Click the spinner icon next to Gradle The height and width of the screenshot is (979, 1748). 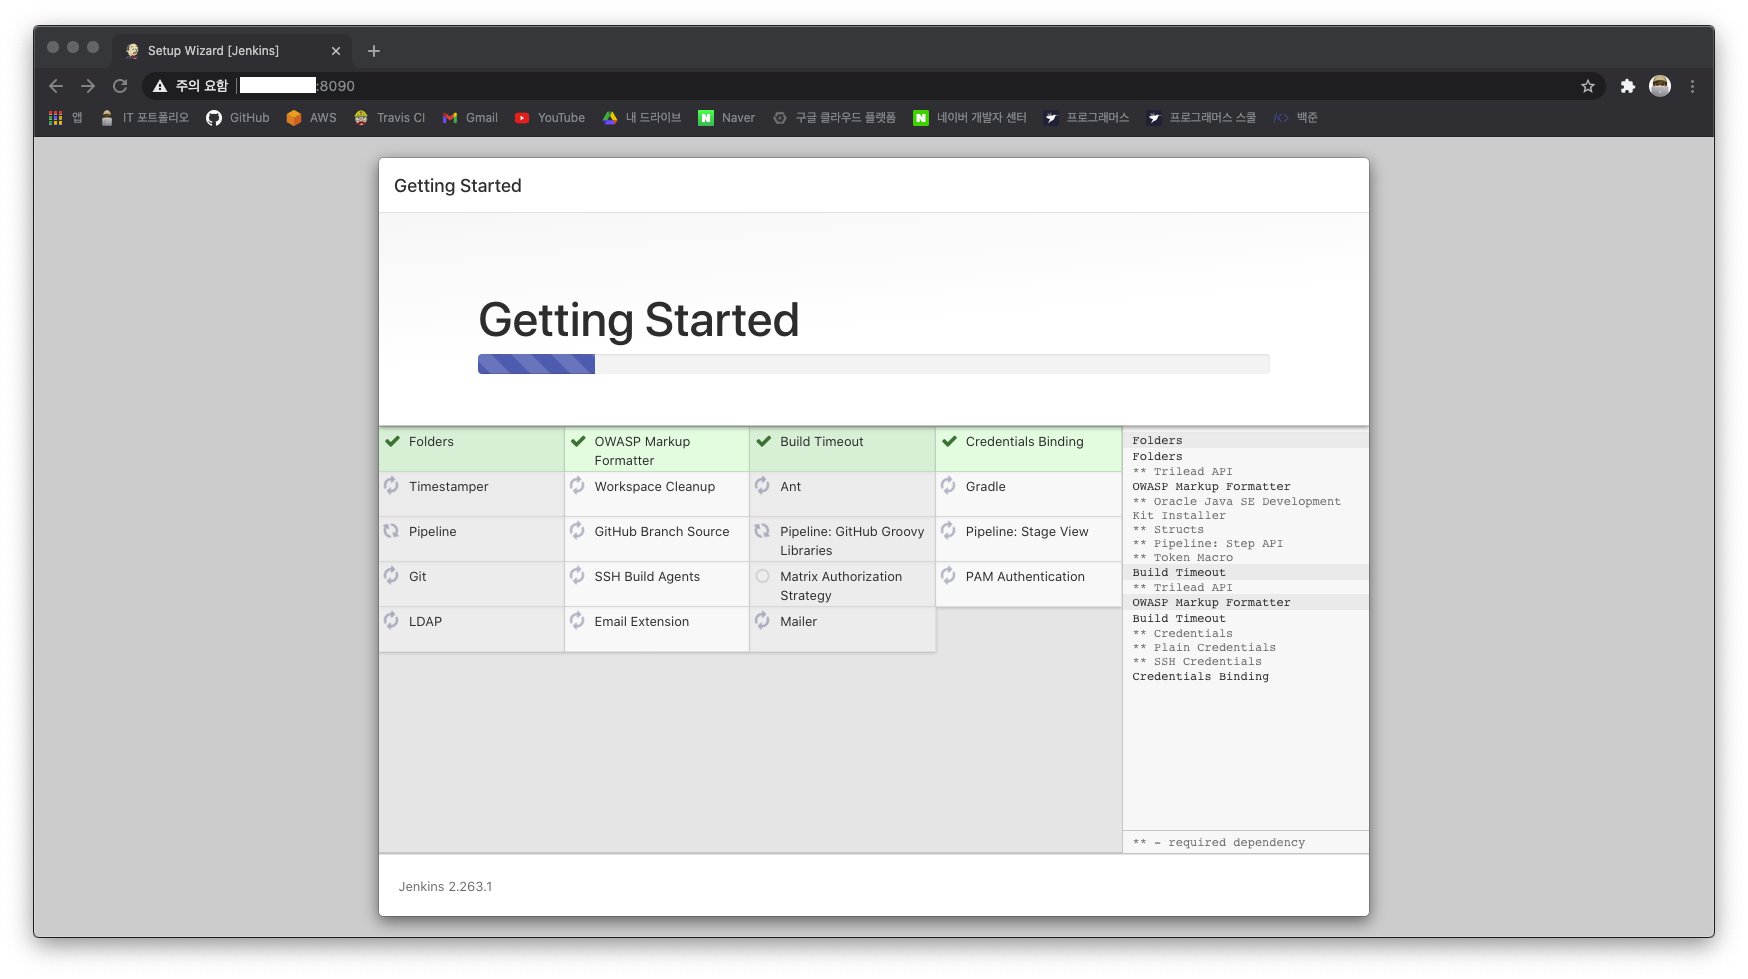[949, 486]
